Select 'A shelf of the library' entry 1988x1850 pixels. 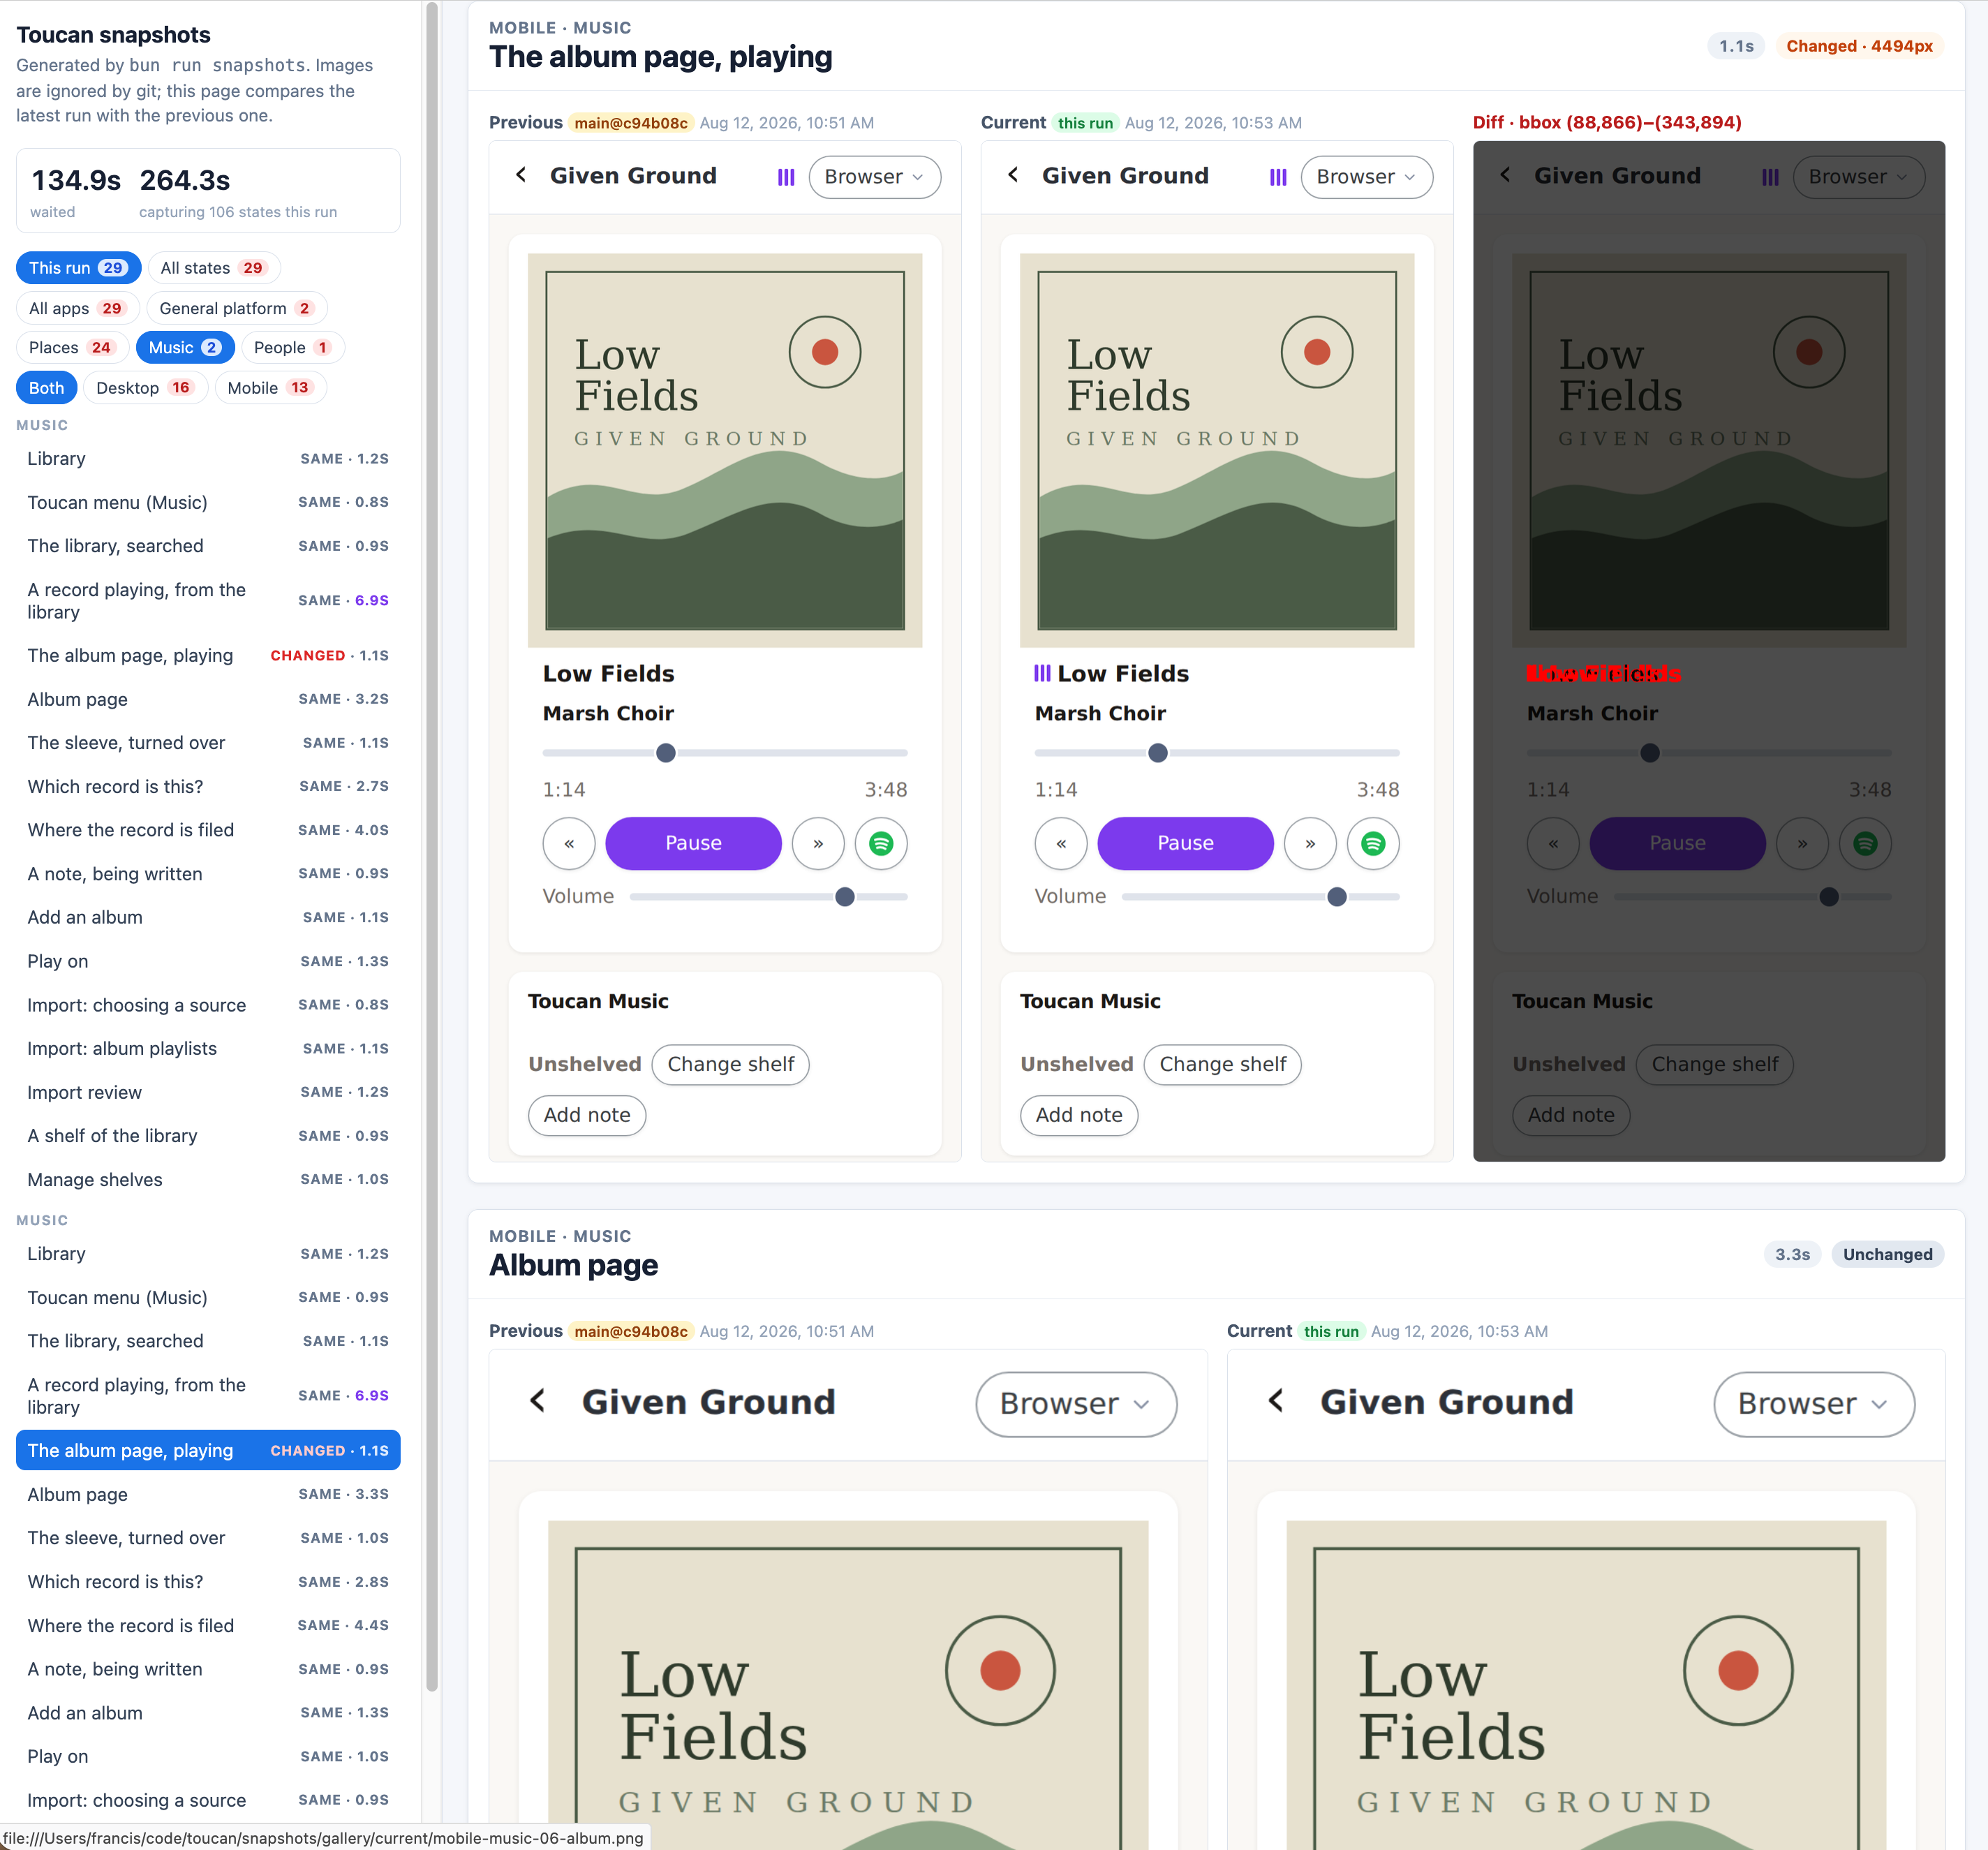coord(208,1135)
